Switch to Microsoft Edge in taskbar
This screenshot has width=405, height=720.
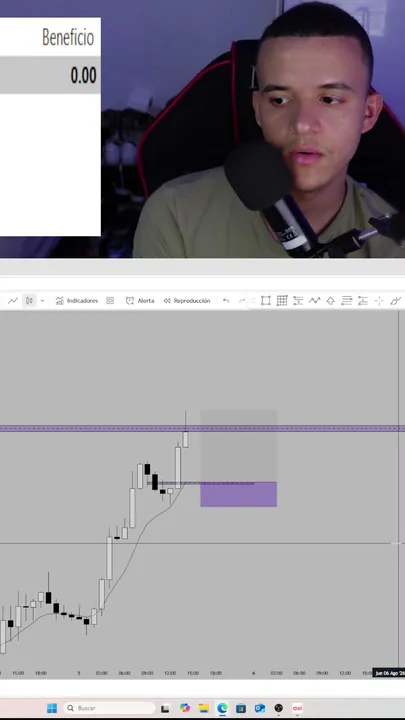coord(222,708)
